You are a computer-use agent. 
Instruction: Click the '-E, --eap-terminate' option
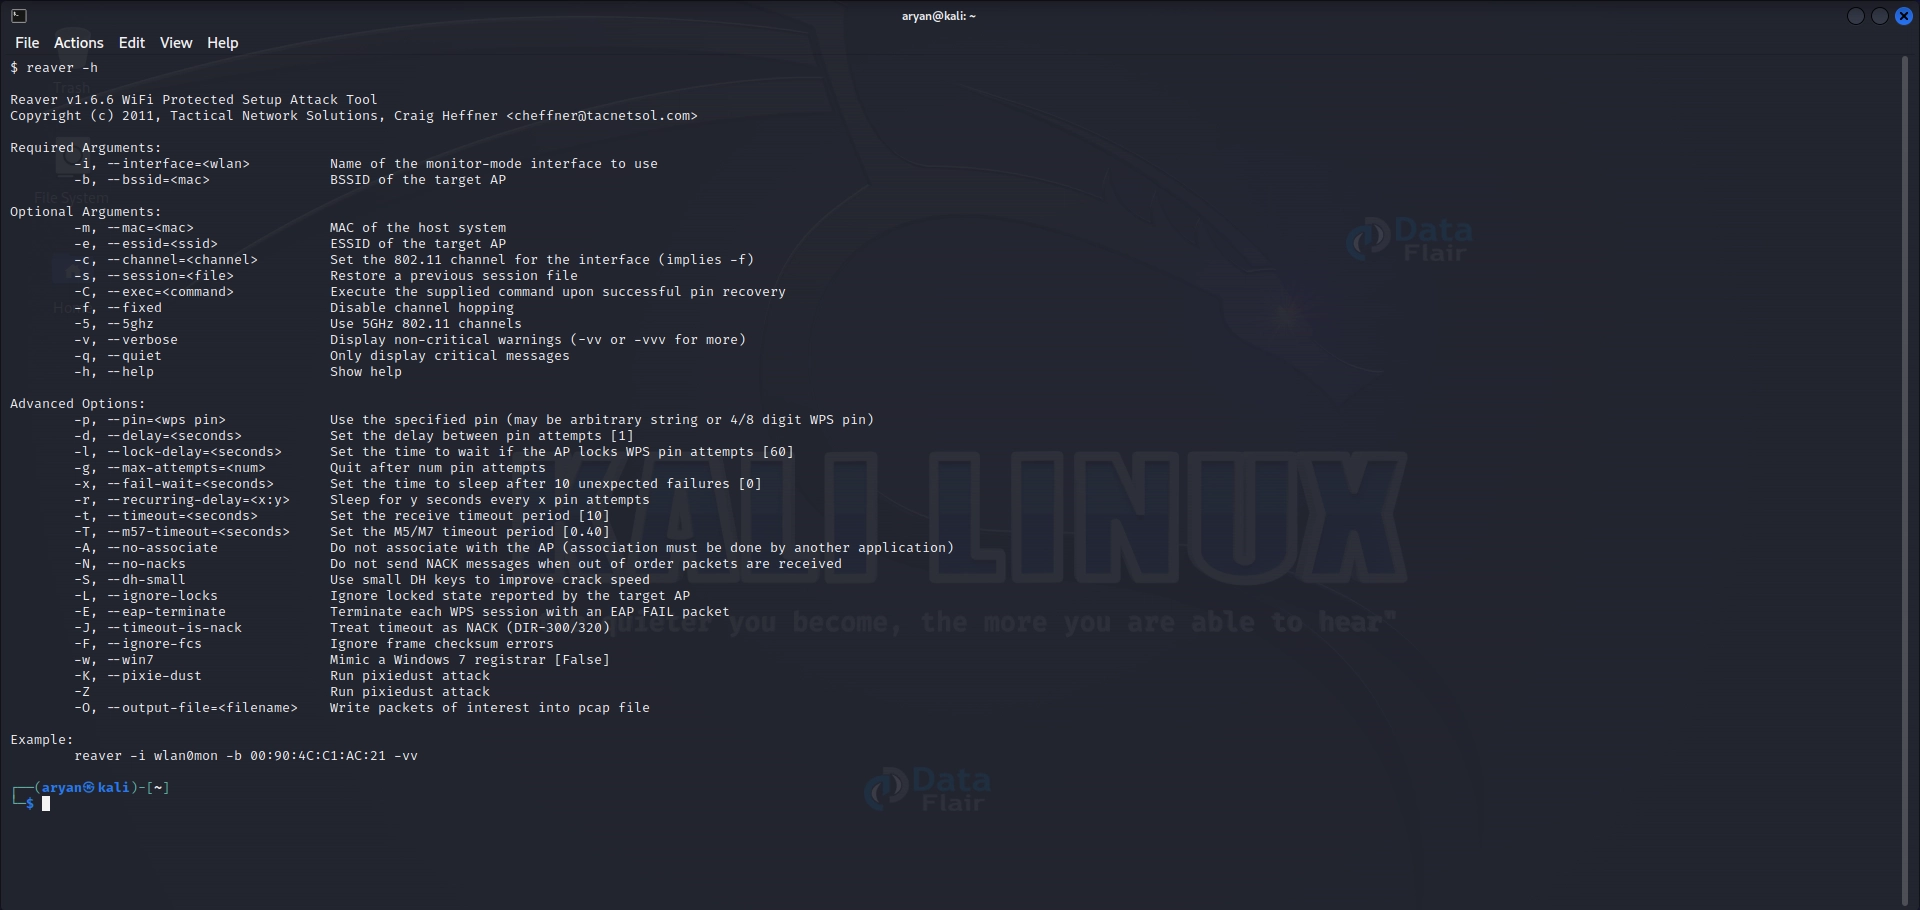pyautogui.click(x=150, y=612)
